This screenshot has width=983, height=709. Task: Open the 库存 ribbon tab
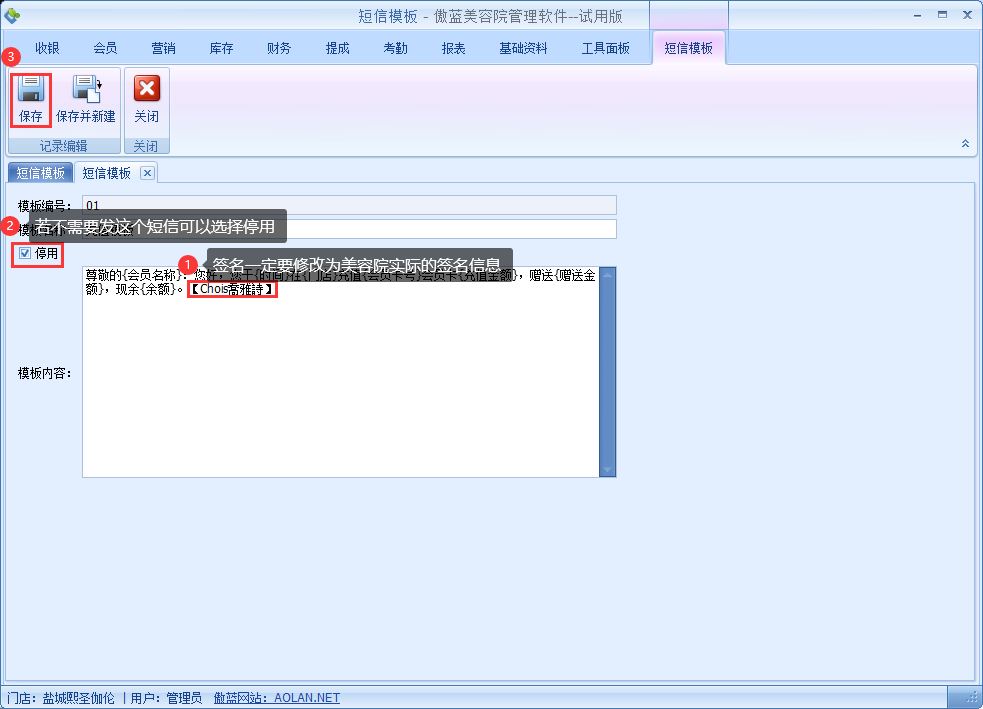pos(221,48)
